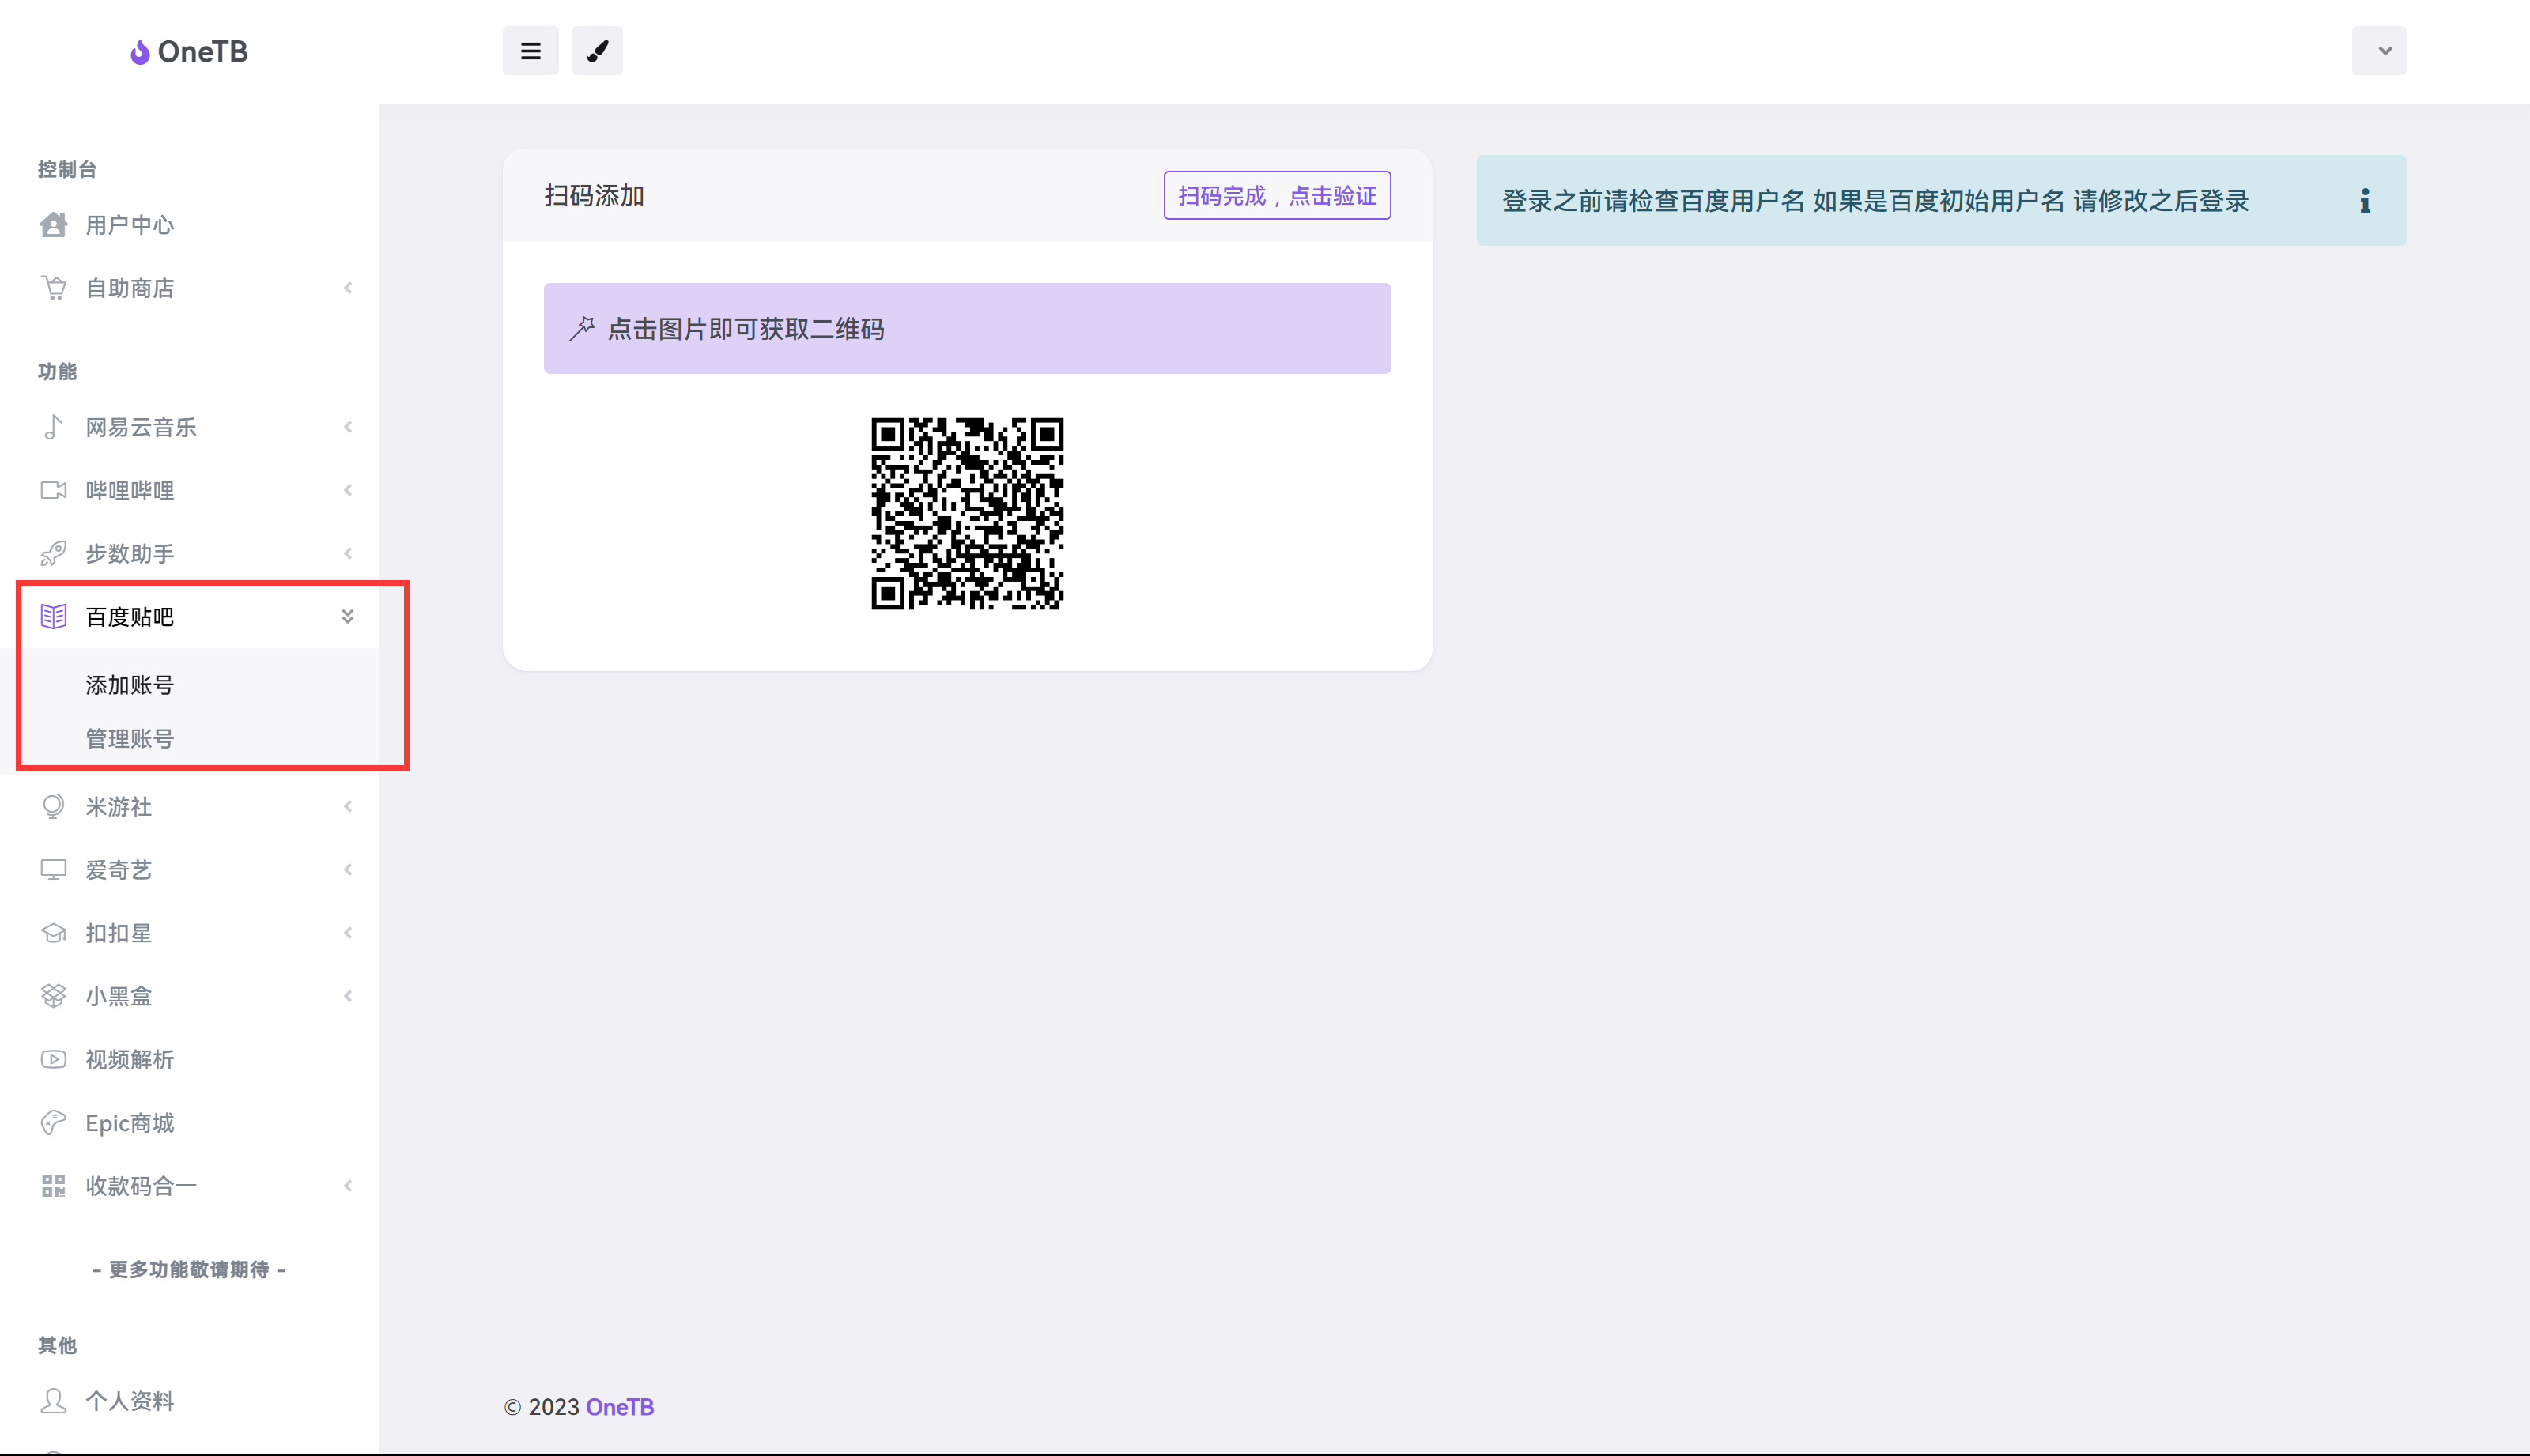The width and height of the screenshot is (2530, 1456).
Task: Click the info icon in login notice
Action: (2364, 201)
